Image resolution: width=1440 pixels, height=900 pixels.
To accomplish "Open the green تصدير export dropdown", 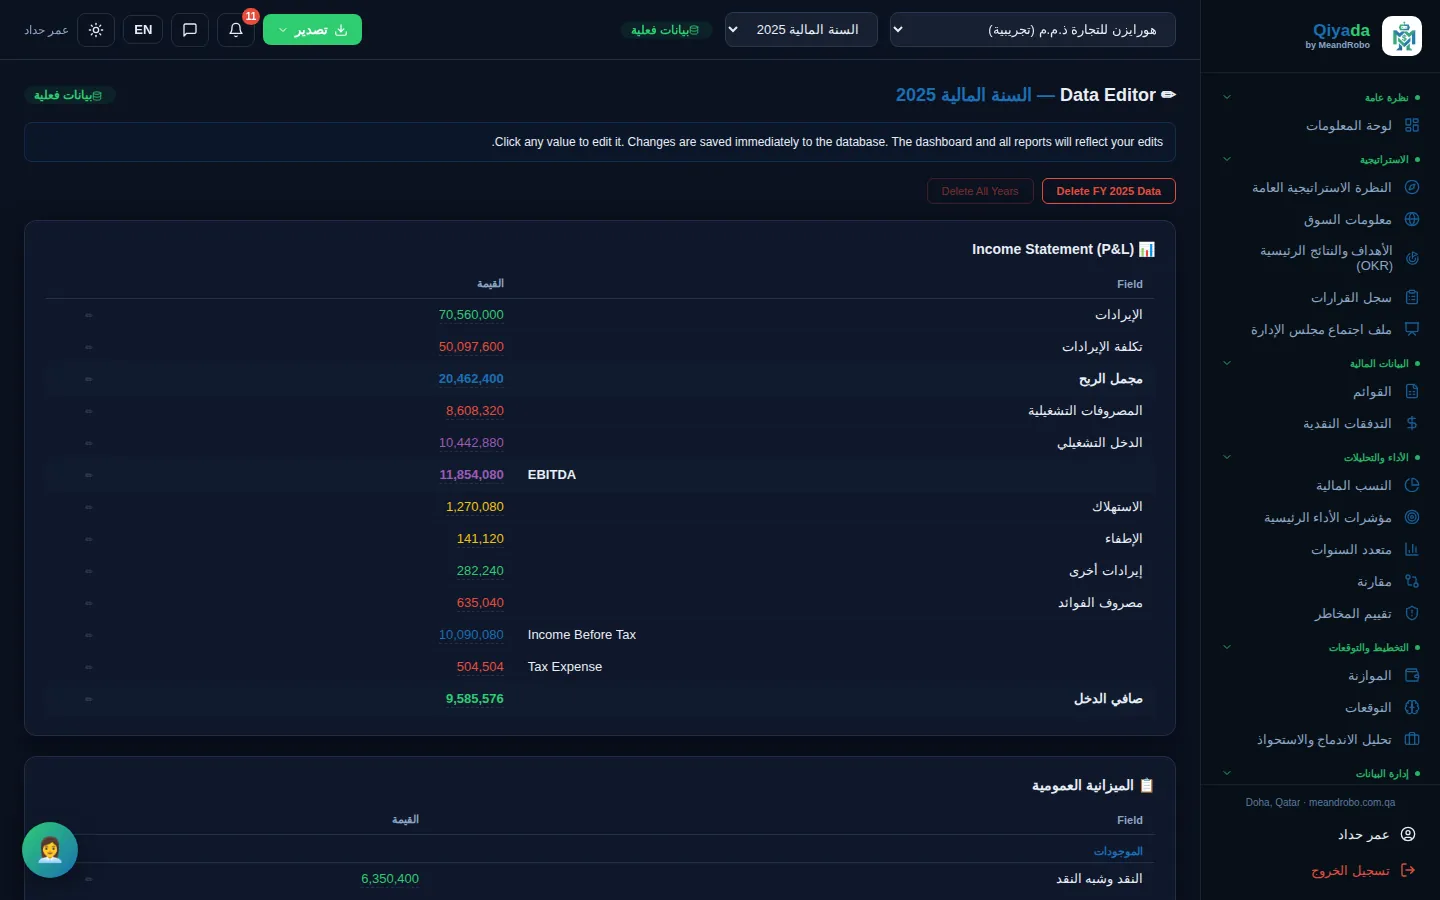I will point(312,30).
